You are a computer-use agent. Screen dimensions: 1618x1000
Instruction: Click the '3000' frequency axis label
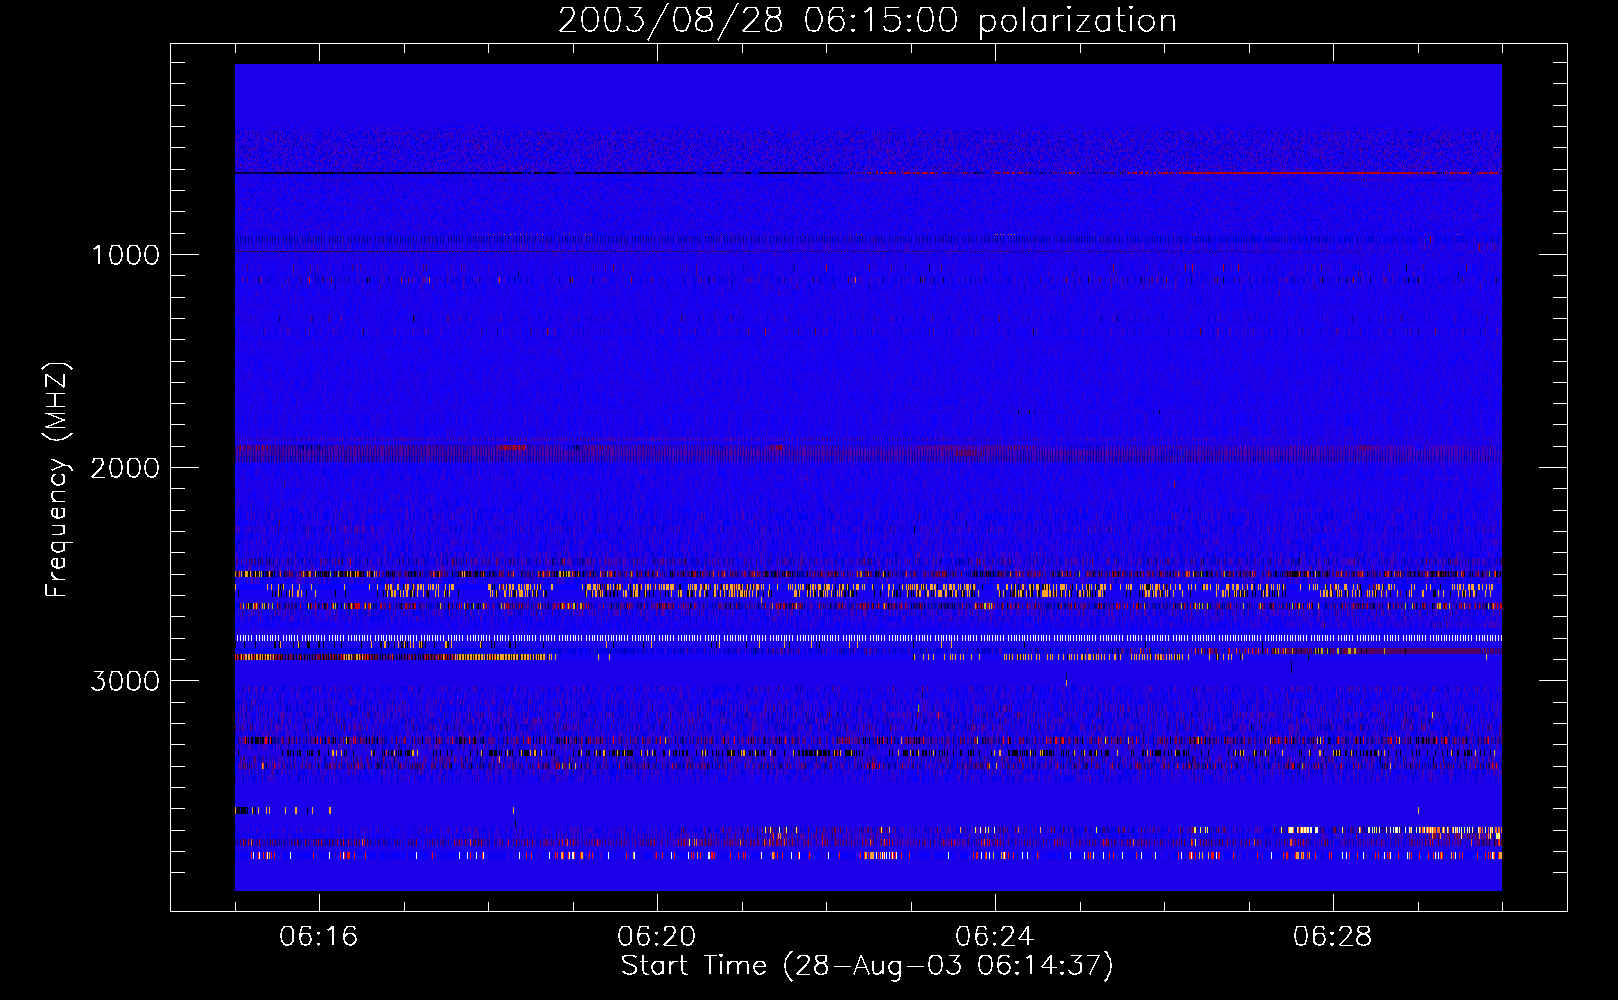click(x=125, y=681)
